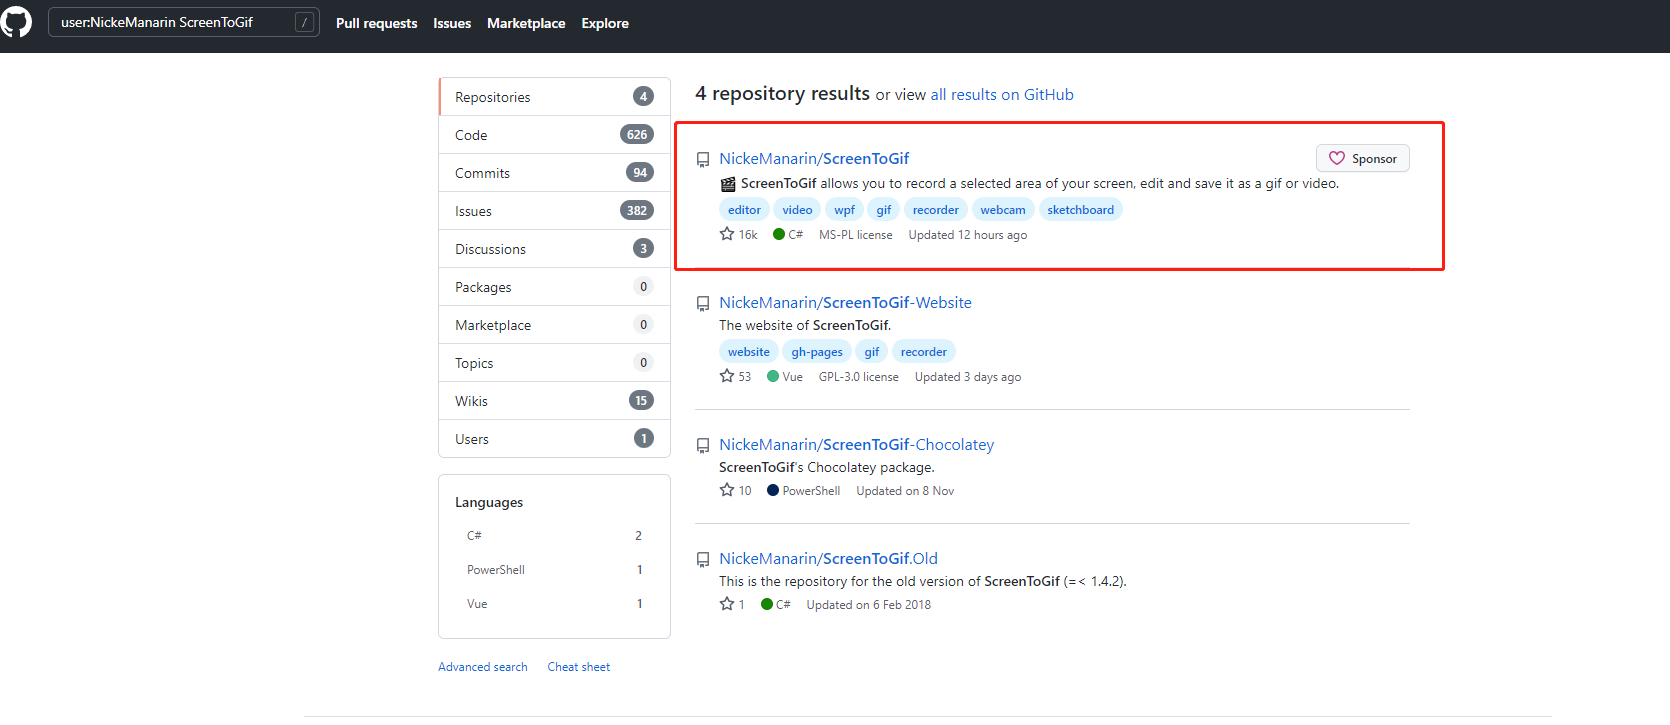Click the ScreenToGif's Chocolatey package description
Viewport: 1670px width, 725px height.
[827, 467]
